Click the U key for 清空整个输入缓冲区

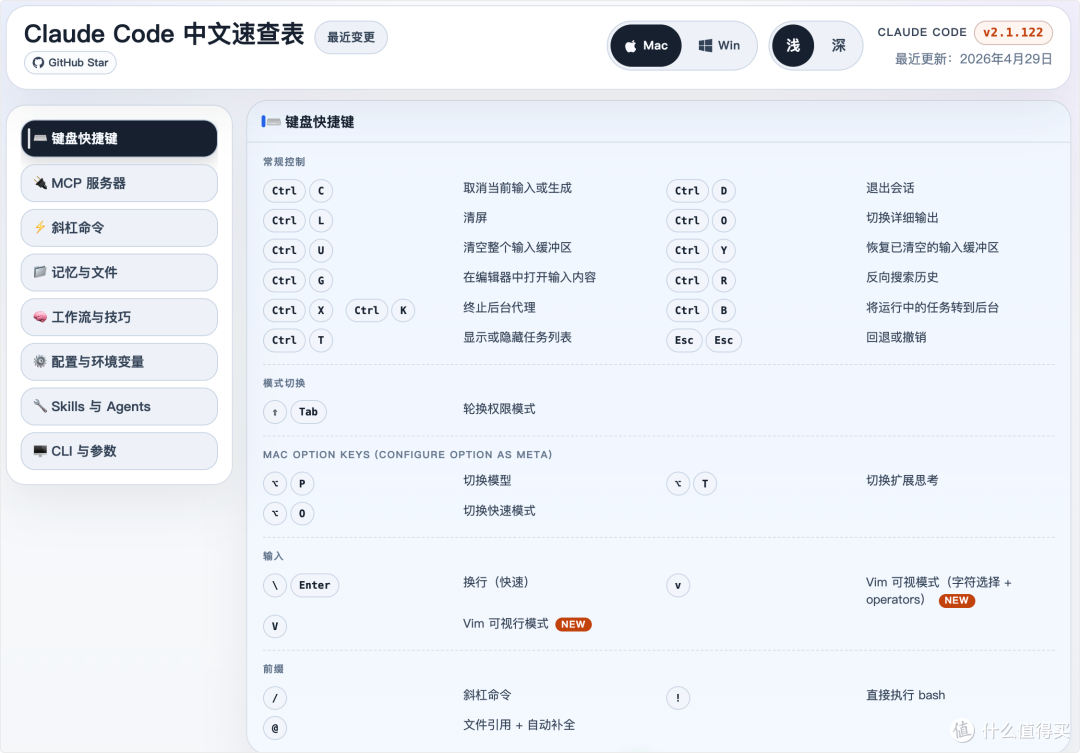click(321, 250)
